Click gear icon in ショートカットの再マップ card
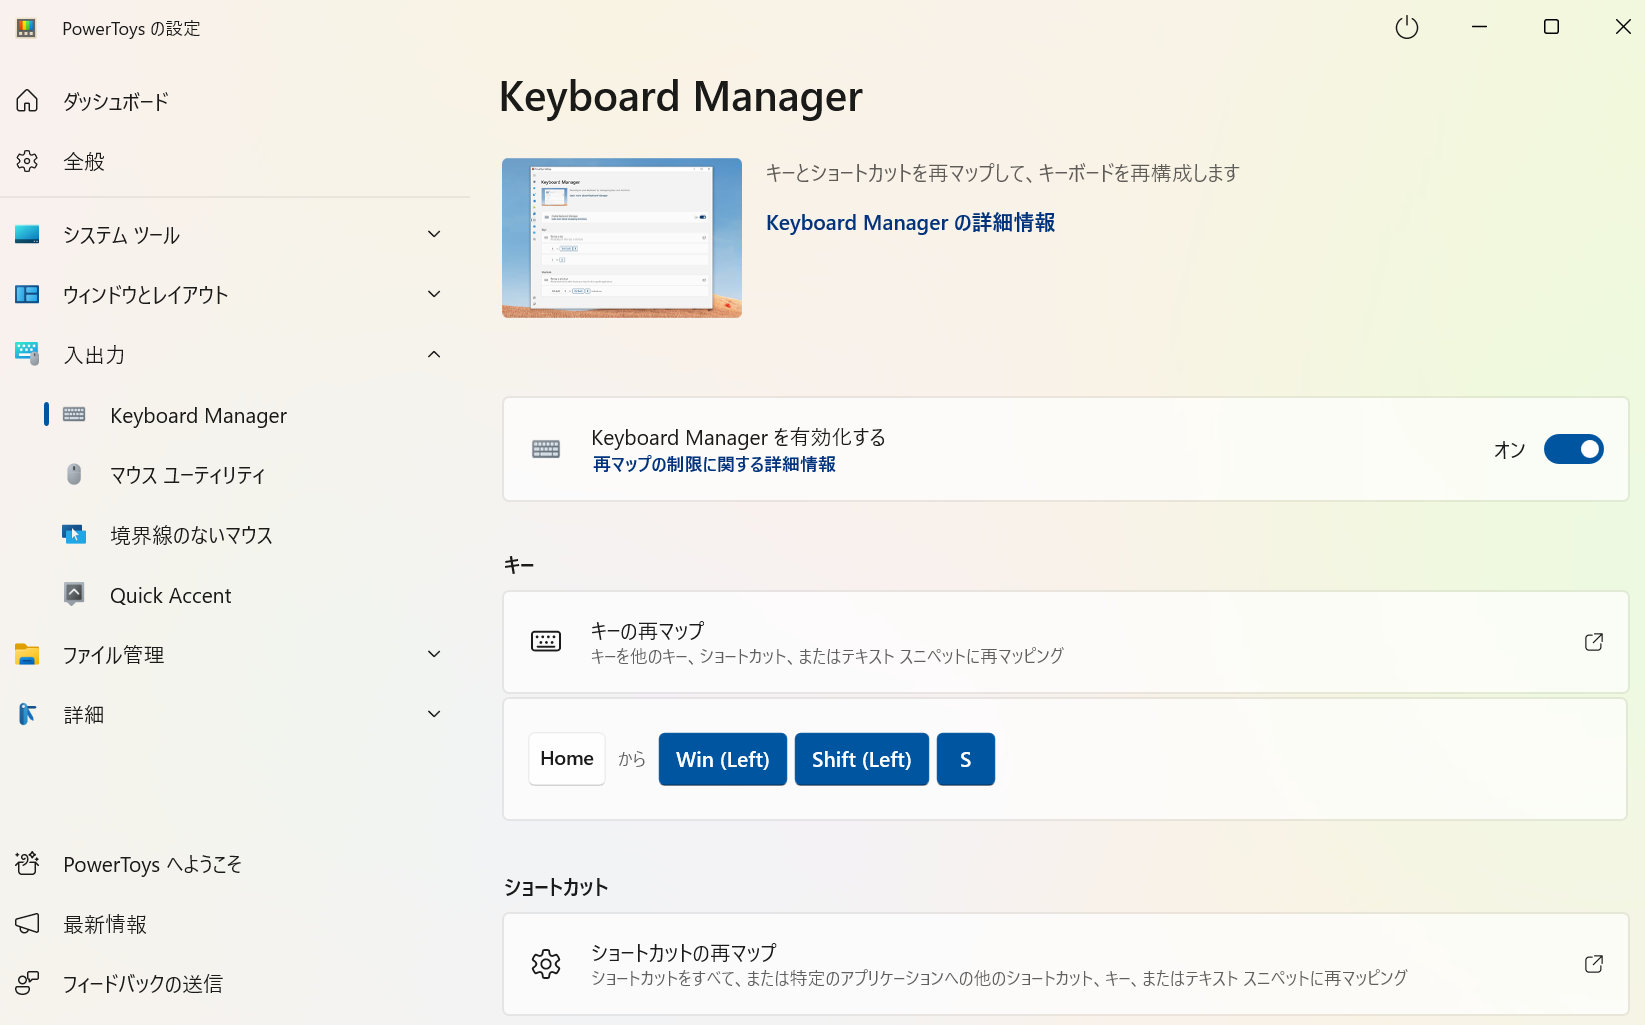Viewport: 1645px width, 1025px height. 546,964
